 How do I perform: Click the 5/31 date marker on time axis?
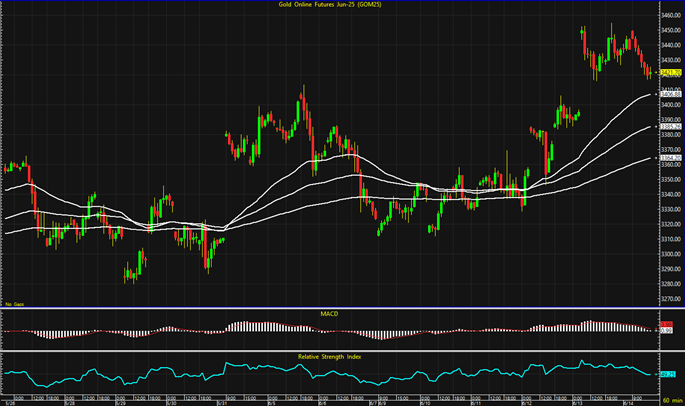[x=221, y=403]
